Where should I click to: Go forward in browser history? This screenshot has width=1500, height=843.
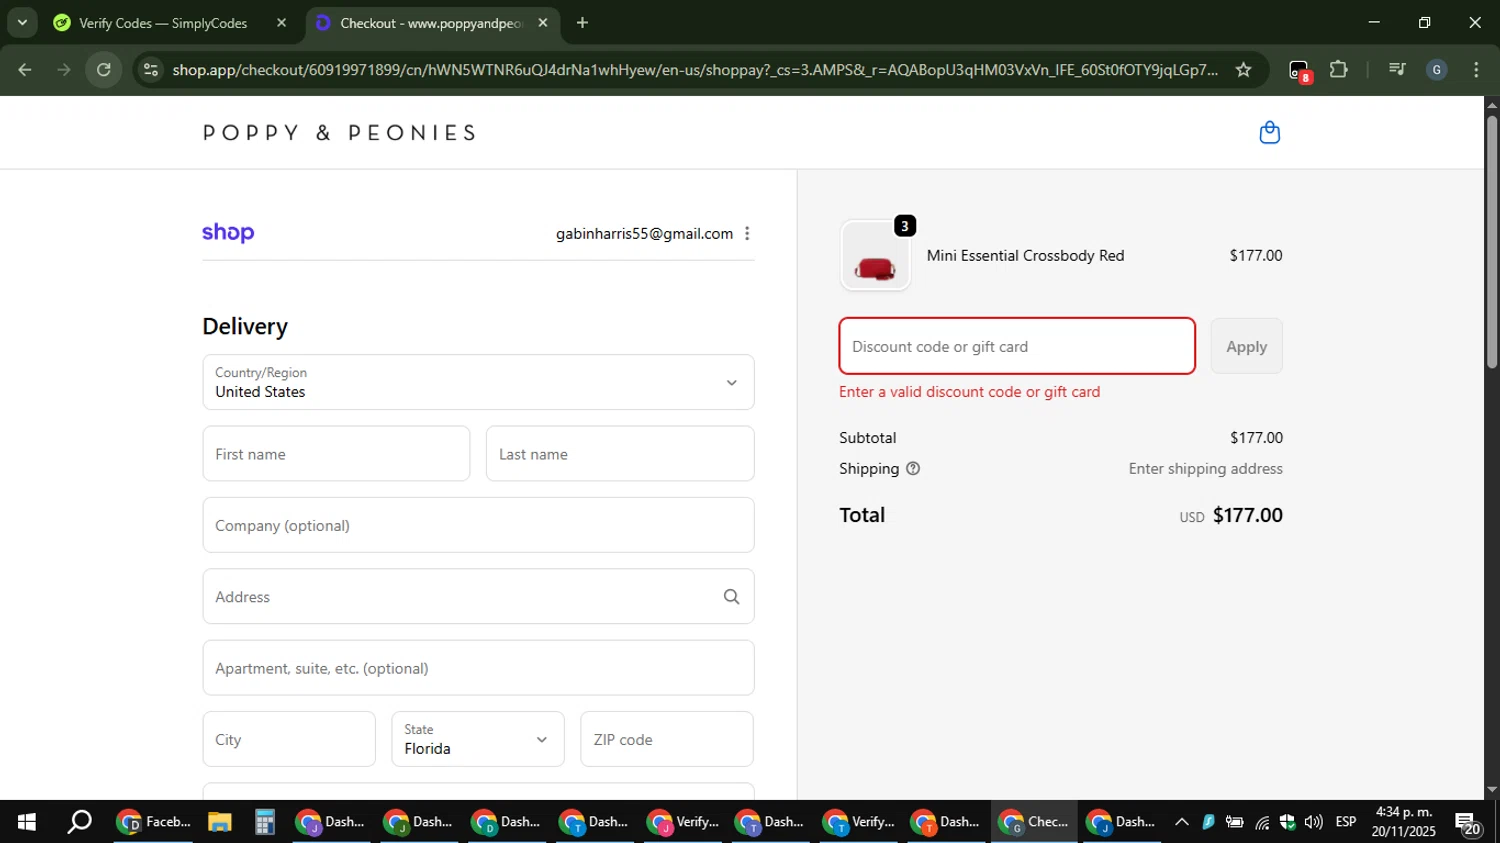pyautogui.click(x=64, y=70)
